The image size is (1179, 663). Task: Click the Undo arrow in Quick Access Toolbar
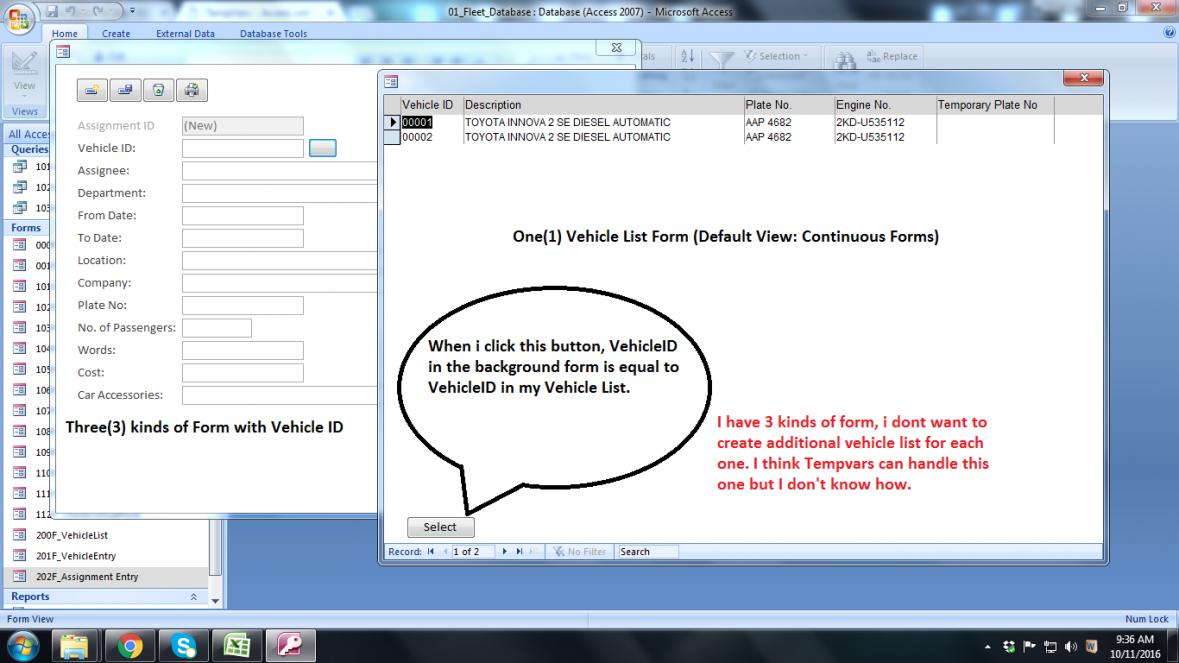coord(70,11)
